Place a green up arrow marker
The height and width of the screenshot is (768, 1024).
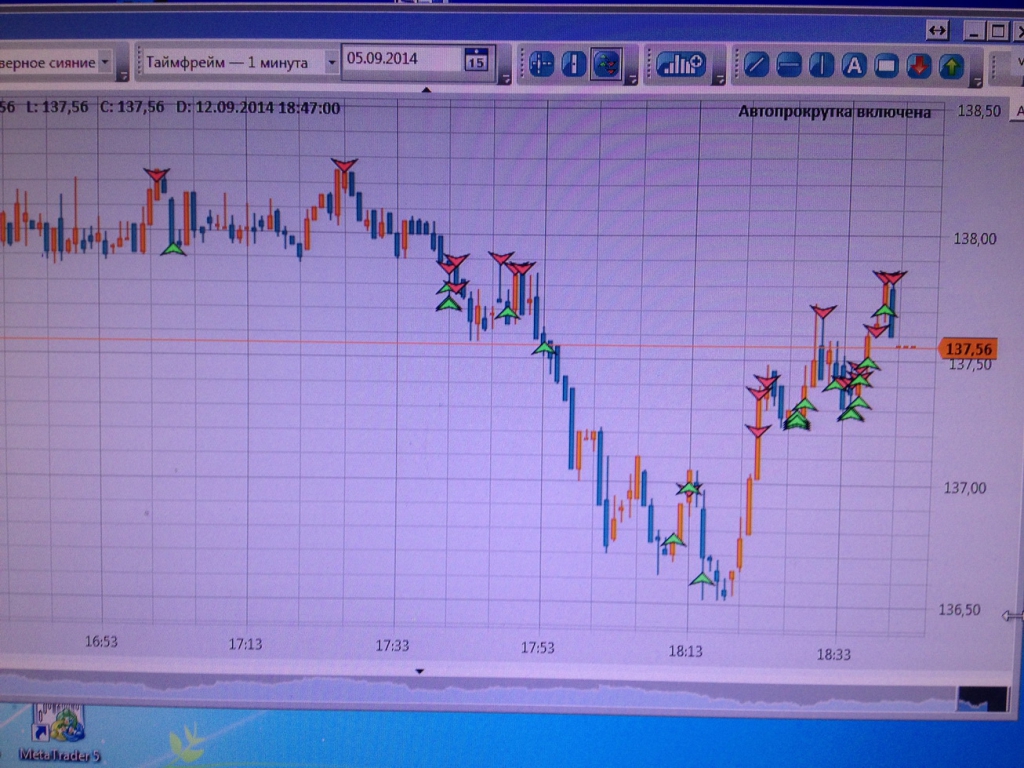(x=950, y=66)
